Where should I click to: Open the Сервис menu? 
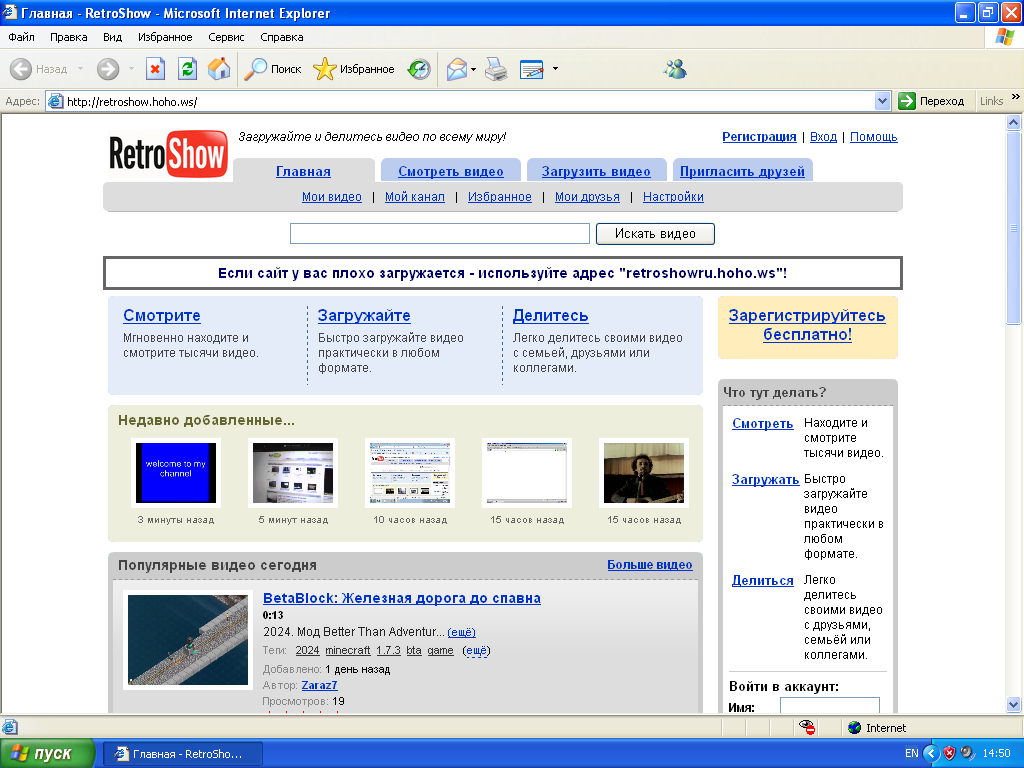coord(226,37)
